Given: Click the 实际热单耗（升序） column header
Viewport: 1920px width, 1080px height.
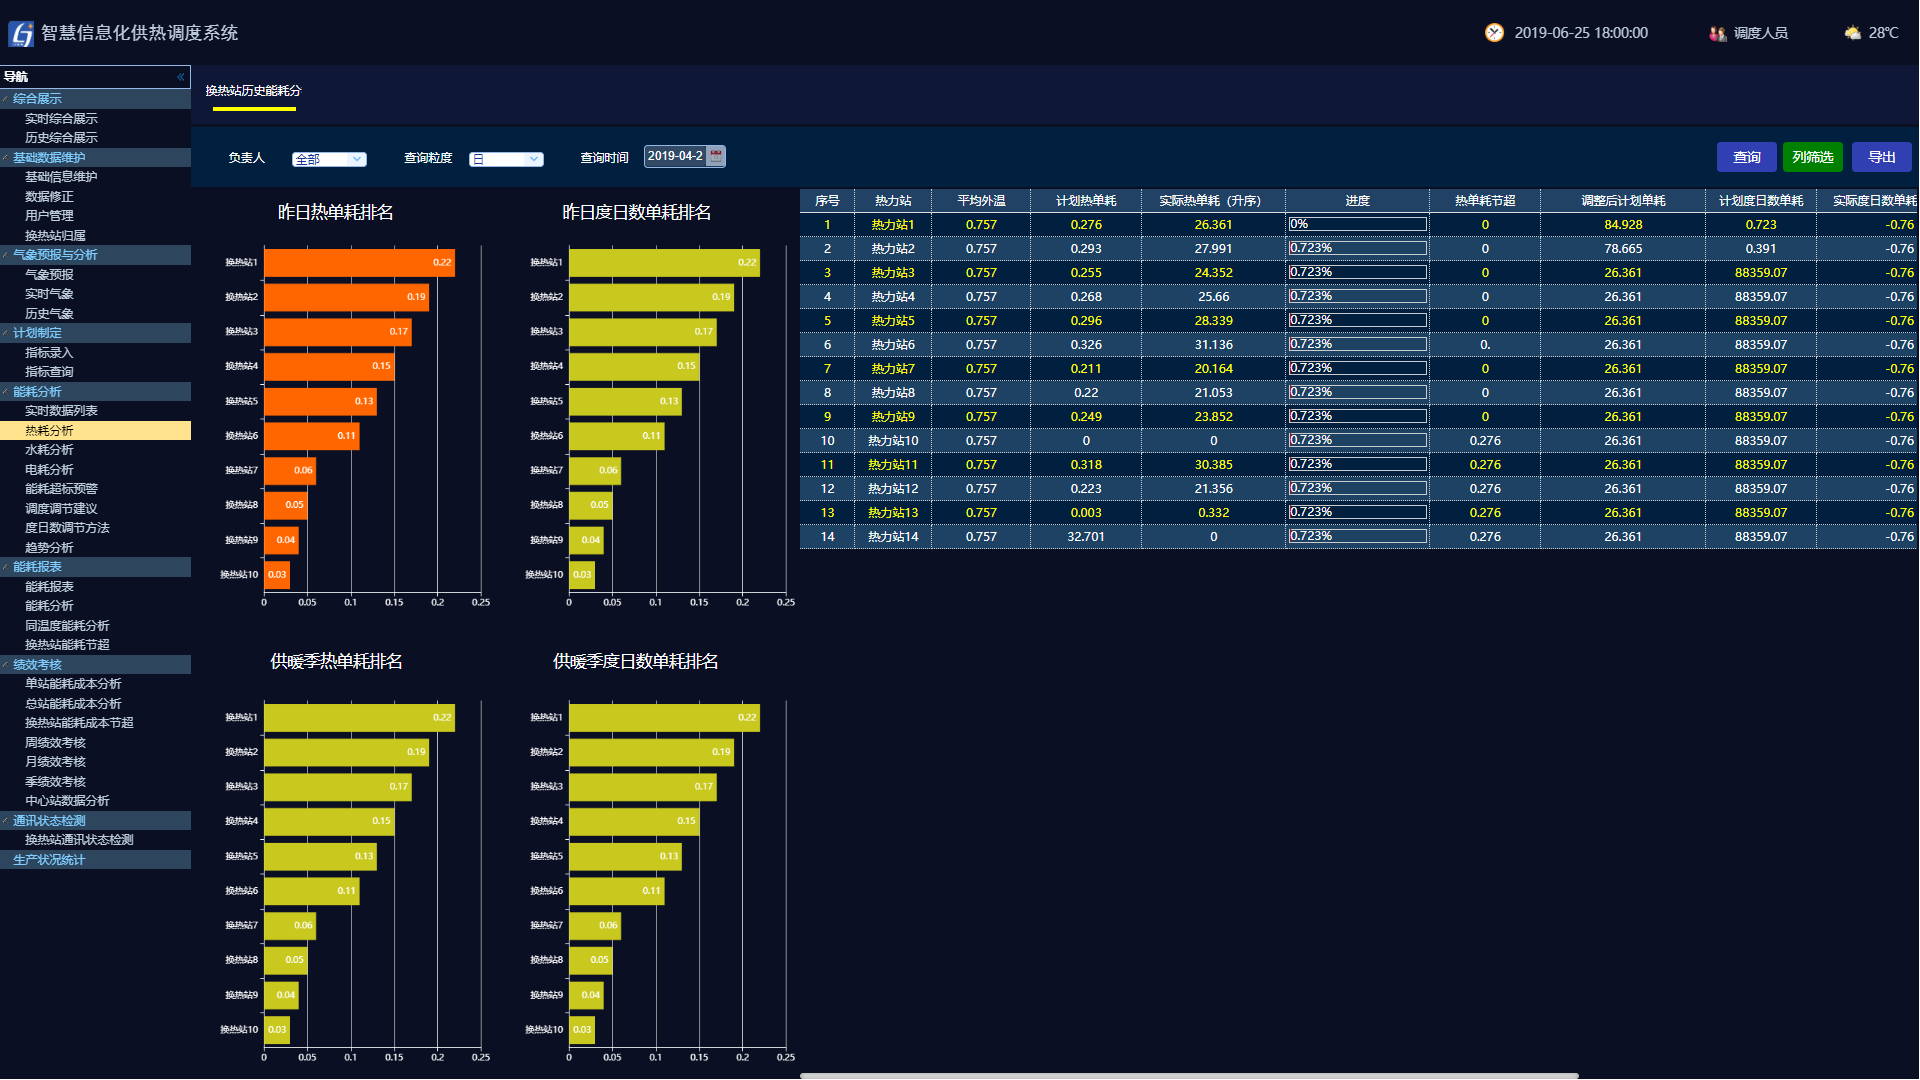Looking at the screenshot, I should [1212, 201].
